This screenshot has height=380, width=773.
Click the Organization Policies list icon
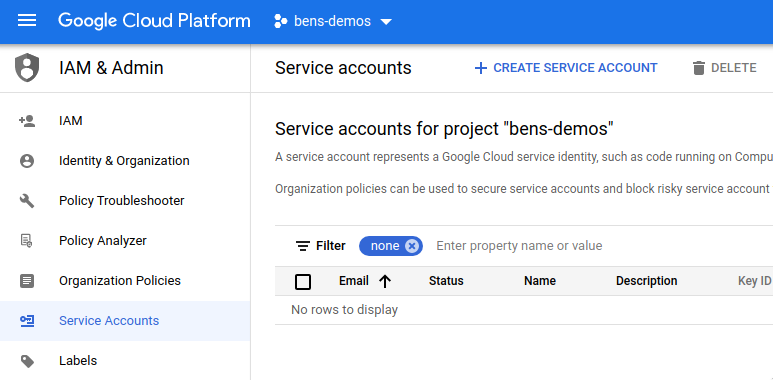point(27,281)
